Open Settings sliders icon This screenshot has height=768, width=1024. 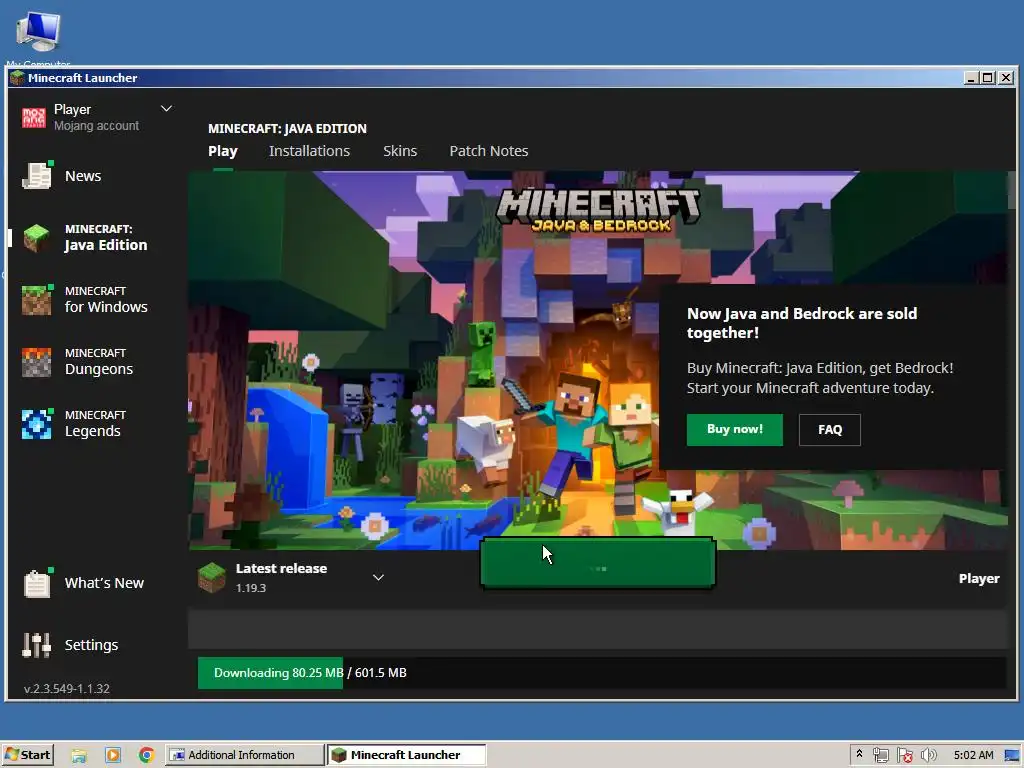[x=37, y=645]
